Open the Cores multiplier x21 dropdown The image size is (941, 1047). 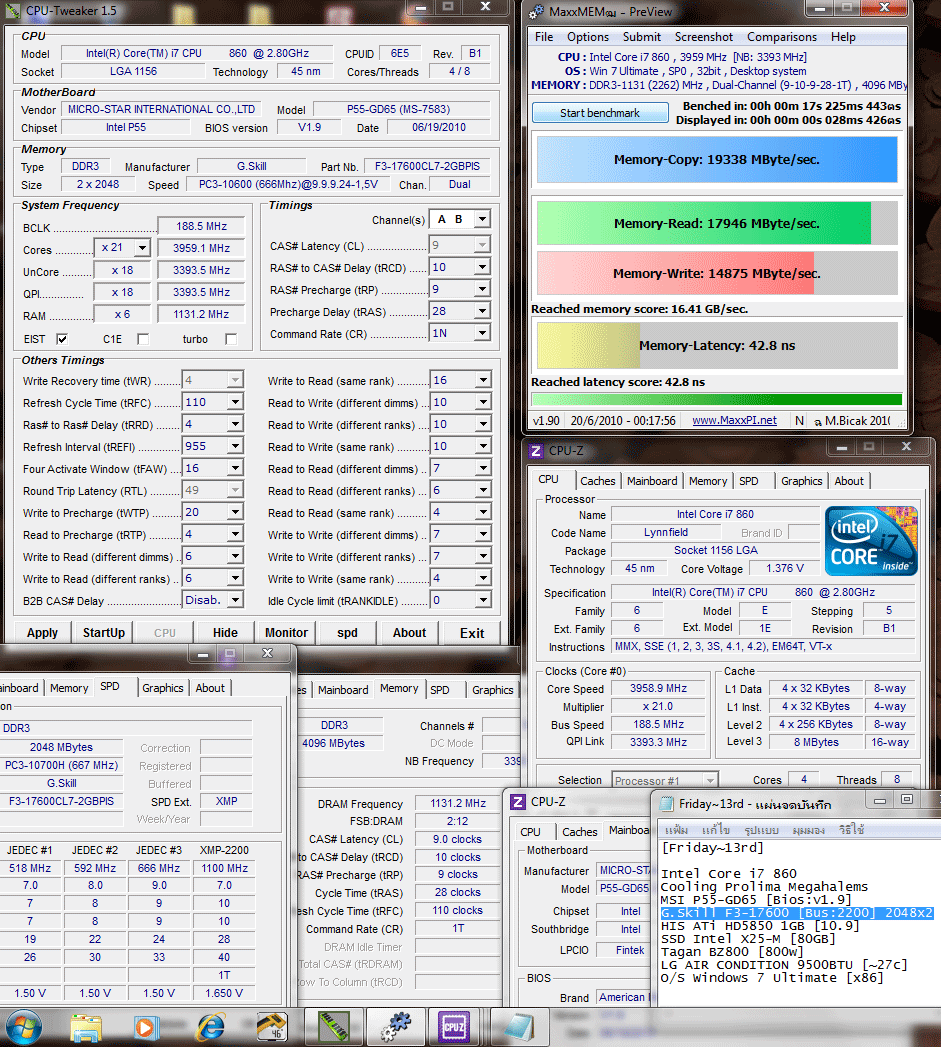[x=142, y=248]
